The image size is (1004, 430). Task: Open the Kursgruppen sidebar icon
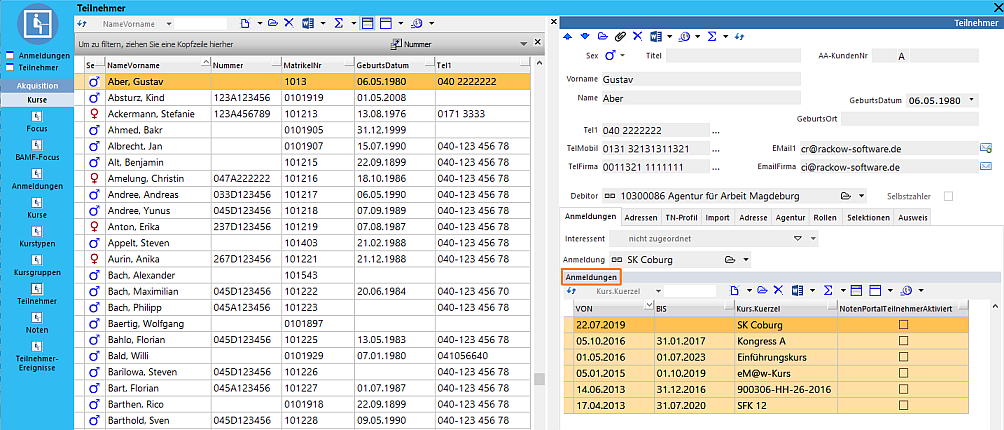pos(37,259)
